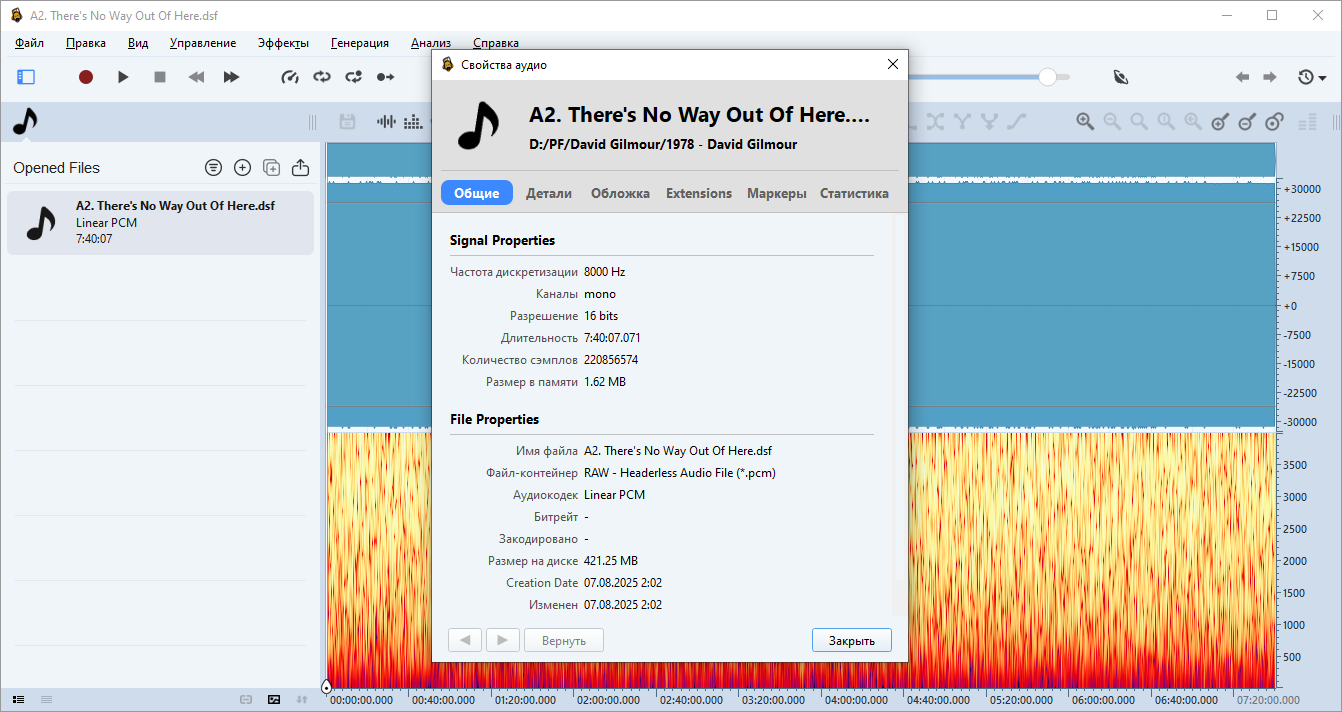Viewport: 1342px width, 712px height.
Task: Switch to waveform view icon
Action: point(385,122)
